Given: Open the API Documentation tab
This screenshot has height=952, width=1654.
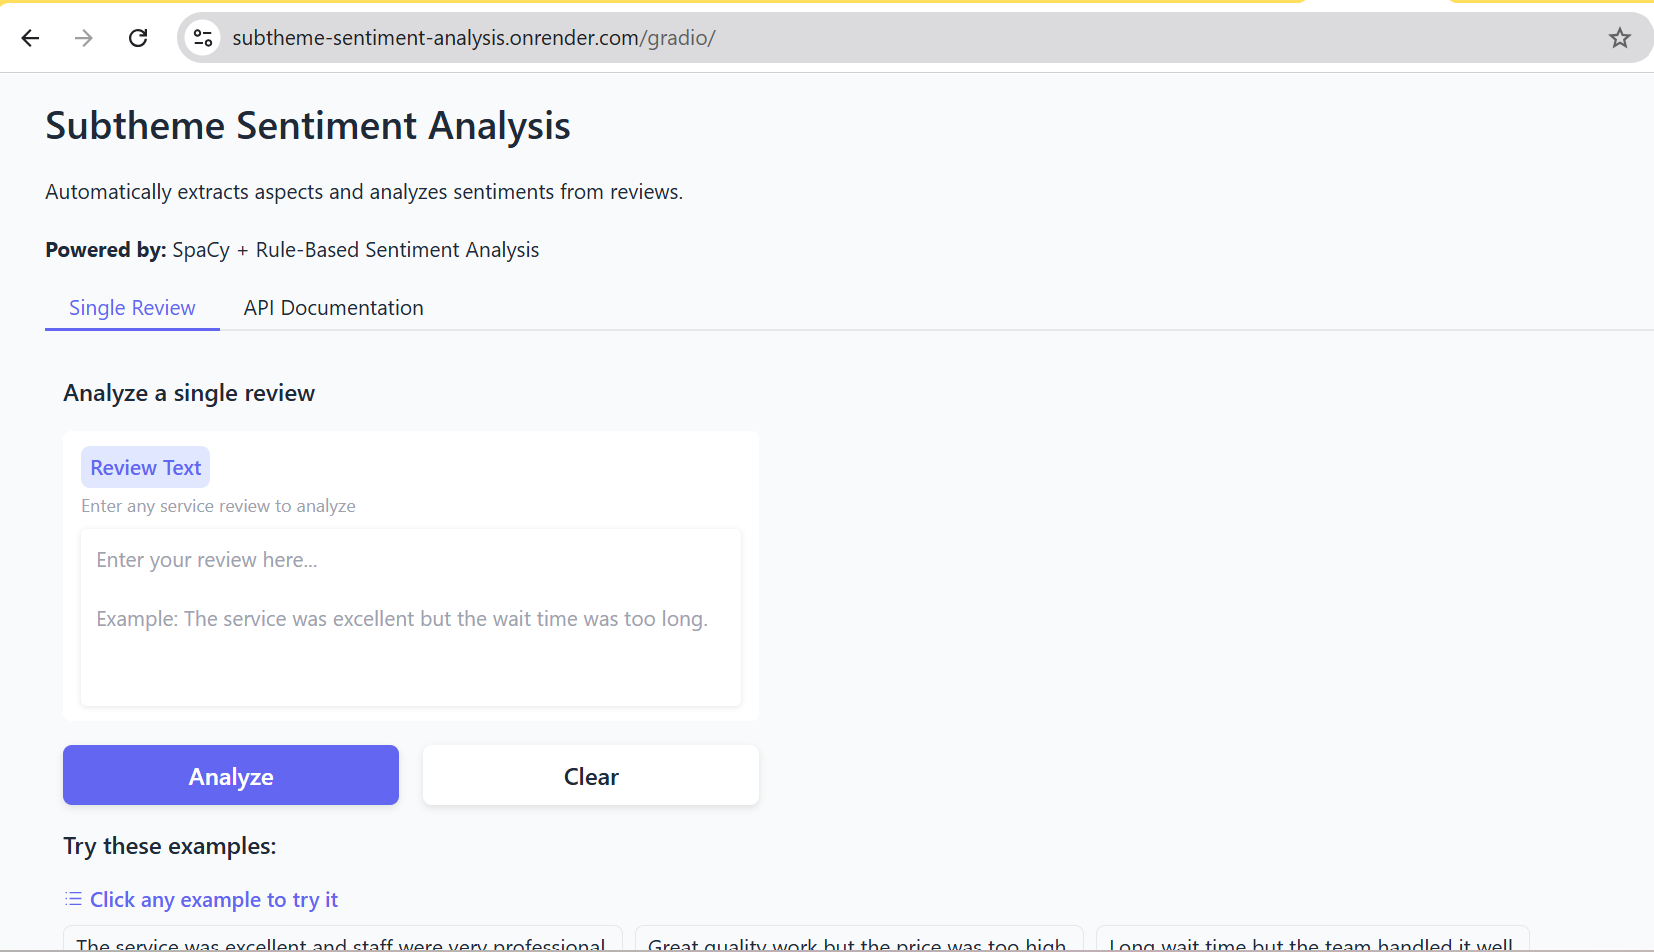Looking at the screenshot, I should tap(333, 308).
